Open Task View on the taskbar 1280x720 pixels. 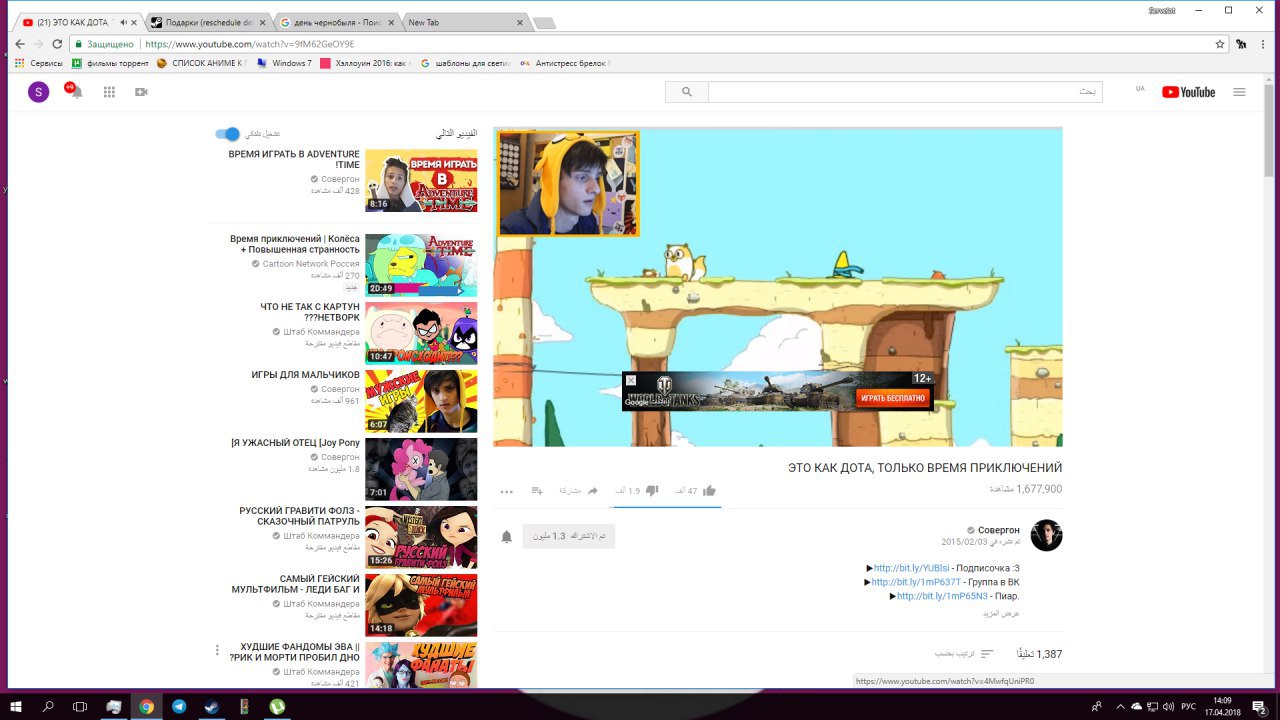pyautogui.click(x=81, y=706)
